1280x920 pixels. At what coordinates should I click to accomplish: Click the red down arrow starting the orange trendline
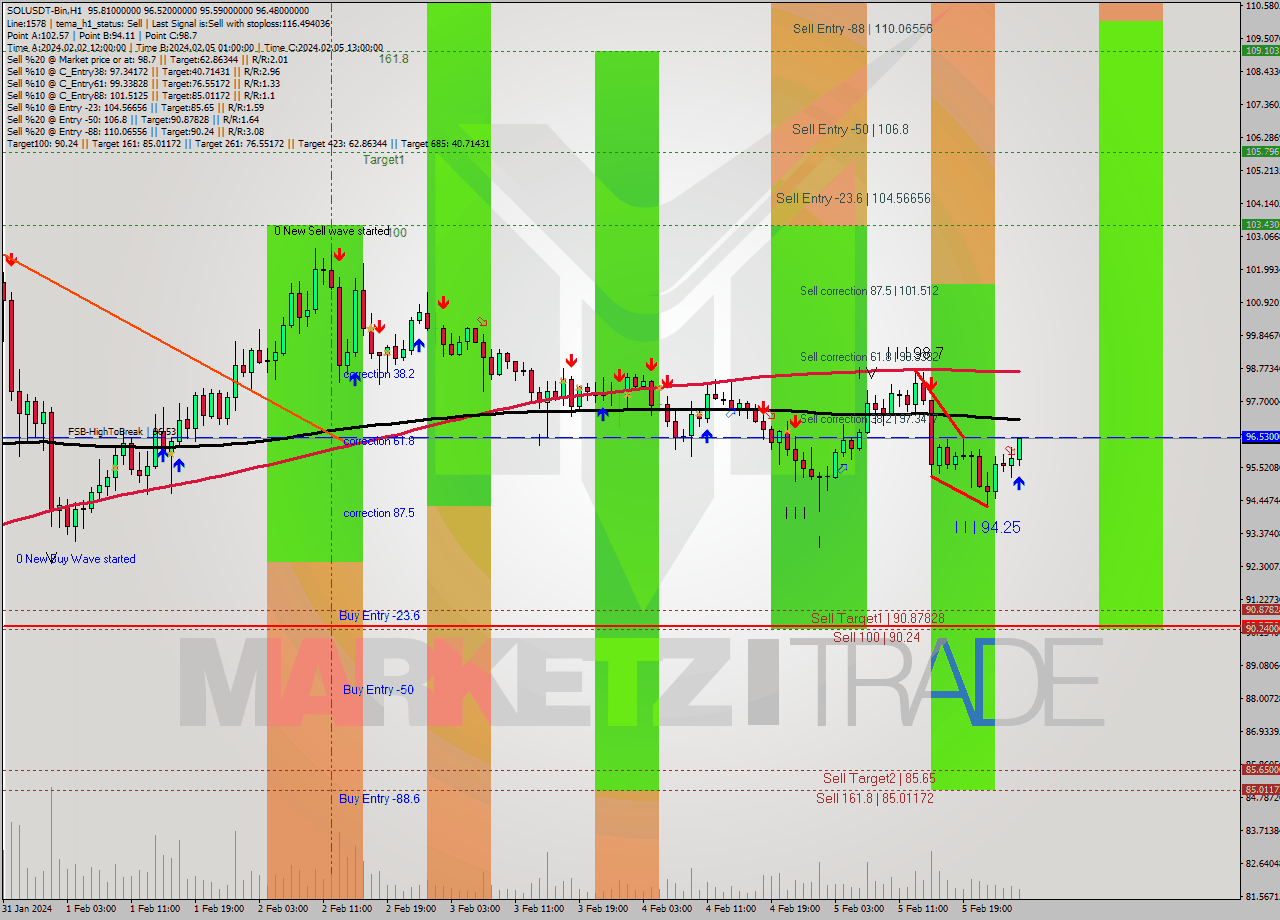click(10, 259)
